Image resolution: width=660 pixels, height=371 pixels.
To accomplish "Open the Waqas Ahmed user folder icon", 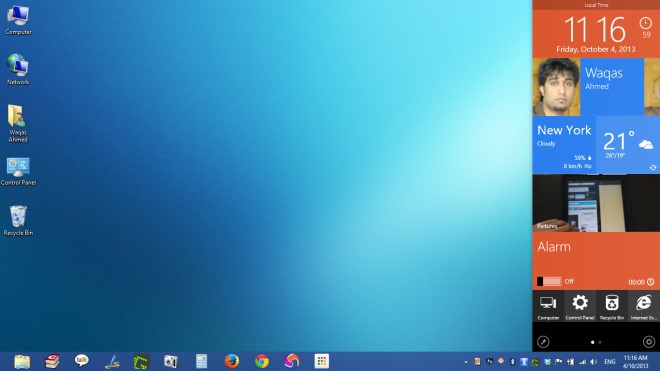I will 18,124.
